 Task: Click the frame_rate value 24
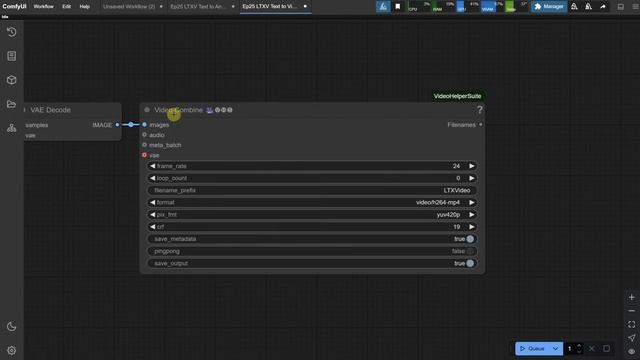click(456, 166)
